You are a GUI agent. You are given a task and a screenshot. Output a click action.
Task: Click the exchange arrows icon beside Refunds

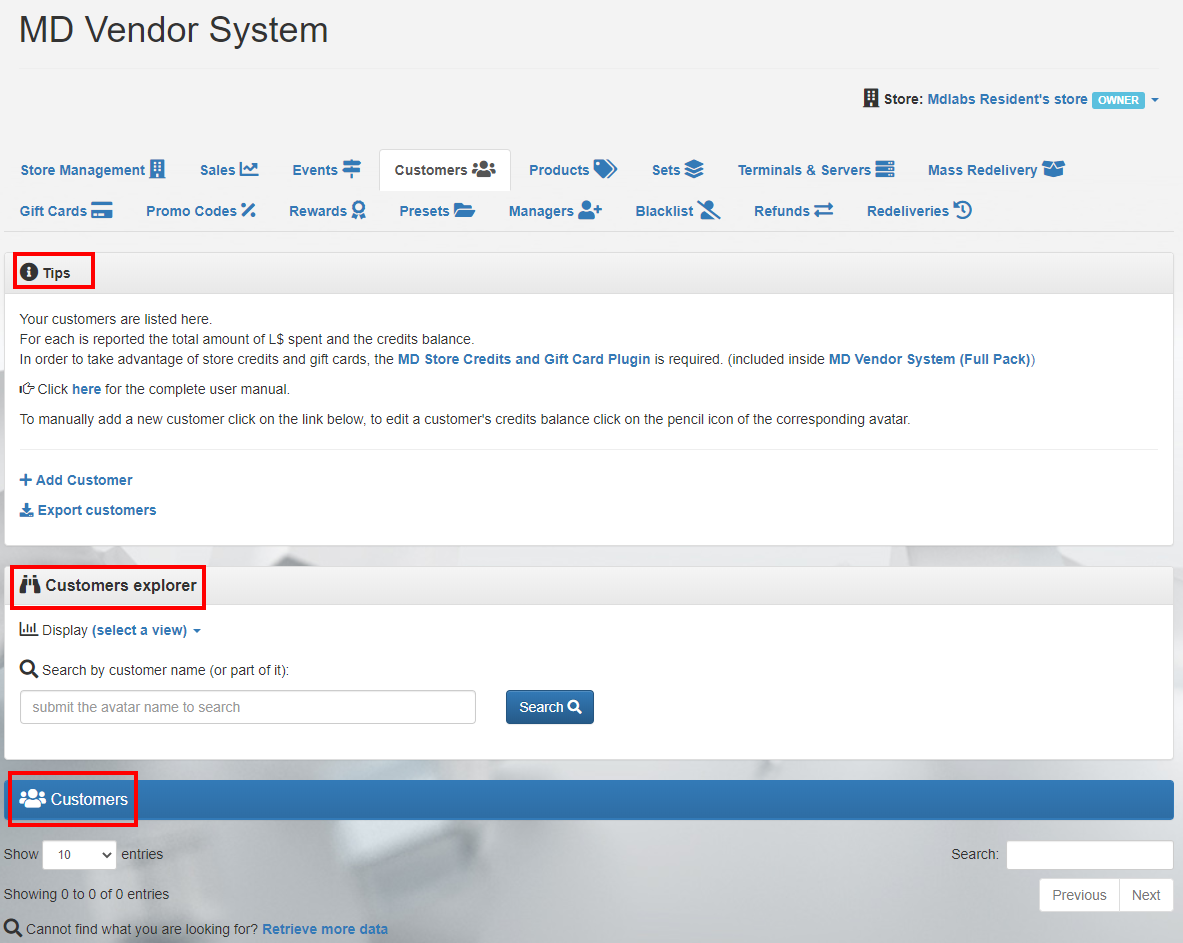[823, 210]
